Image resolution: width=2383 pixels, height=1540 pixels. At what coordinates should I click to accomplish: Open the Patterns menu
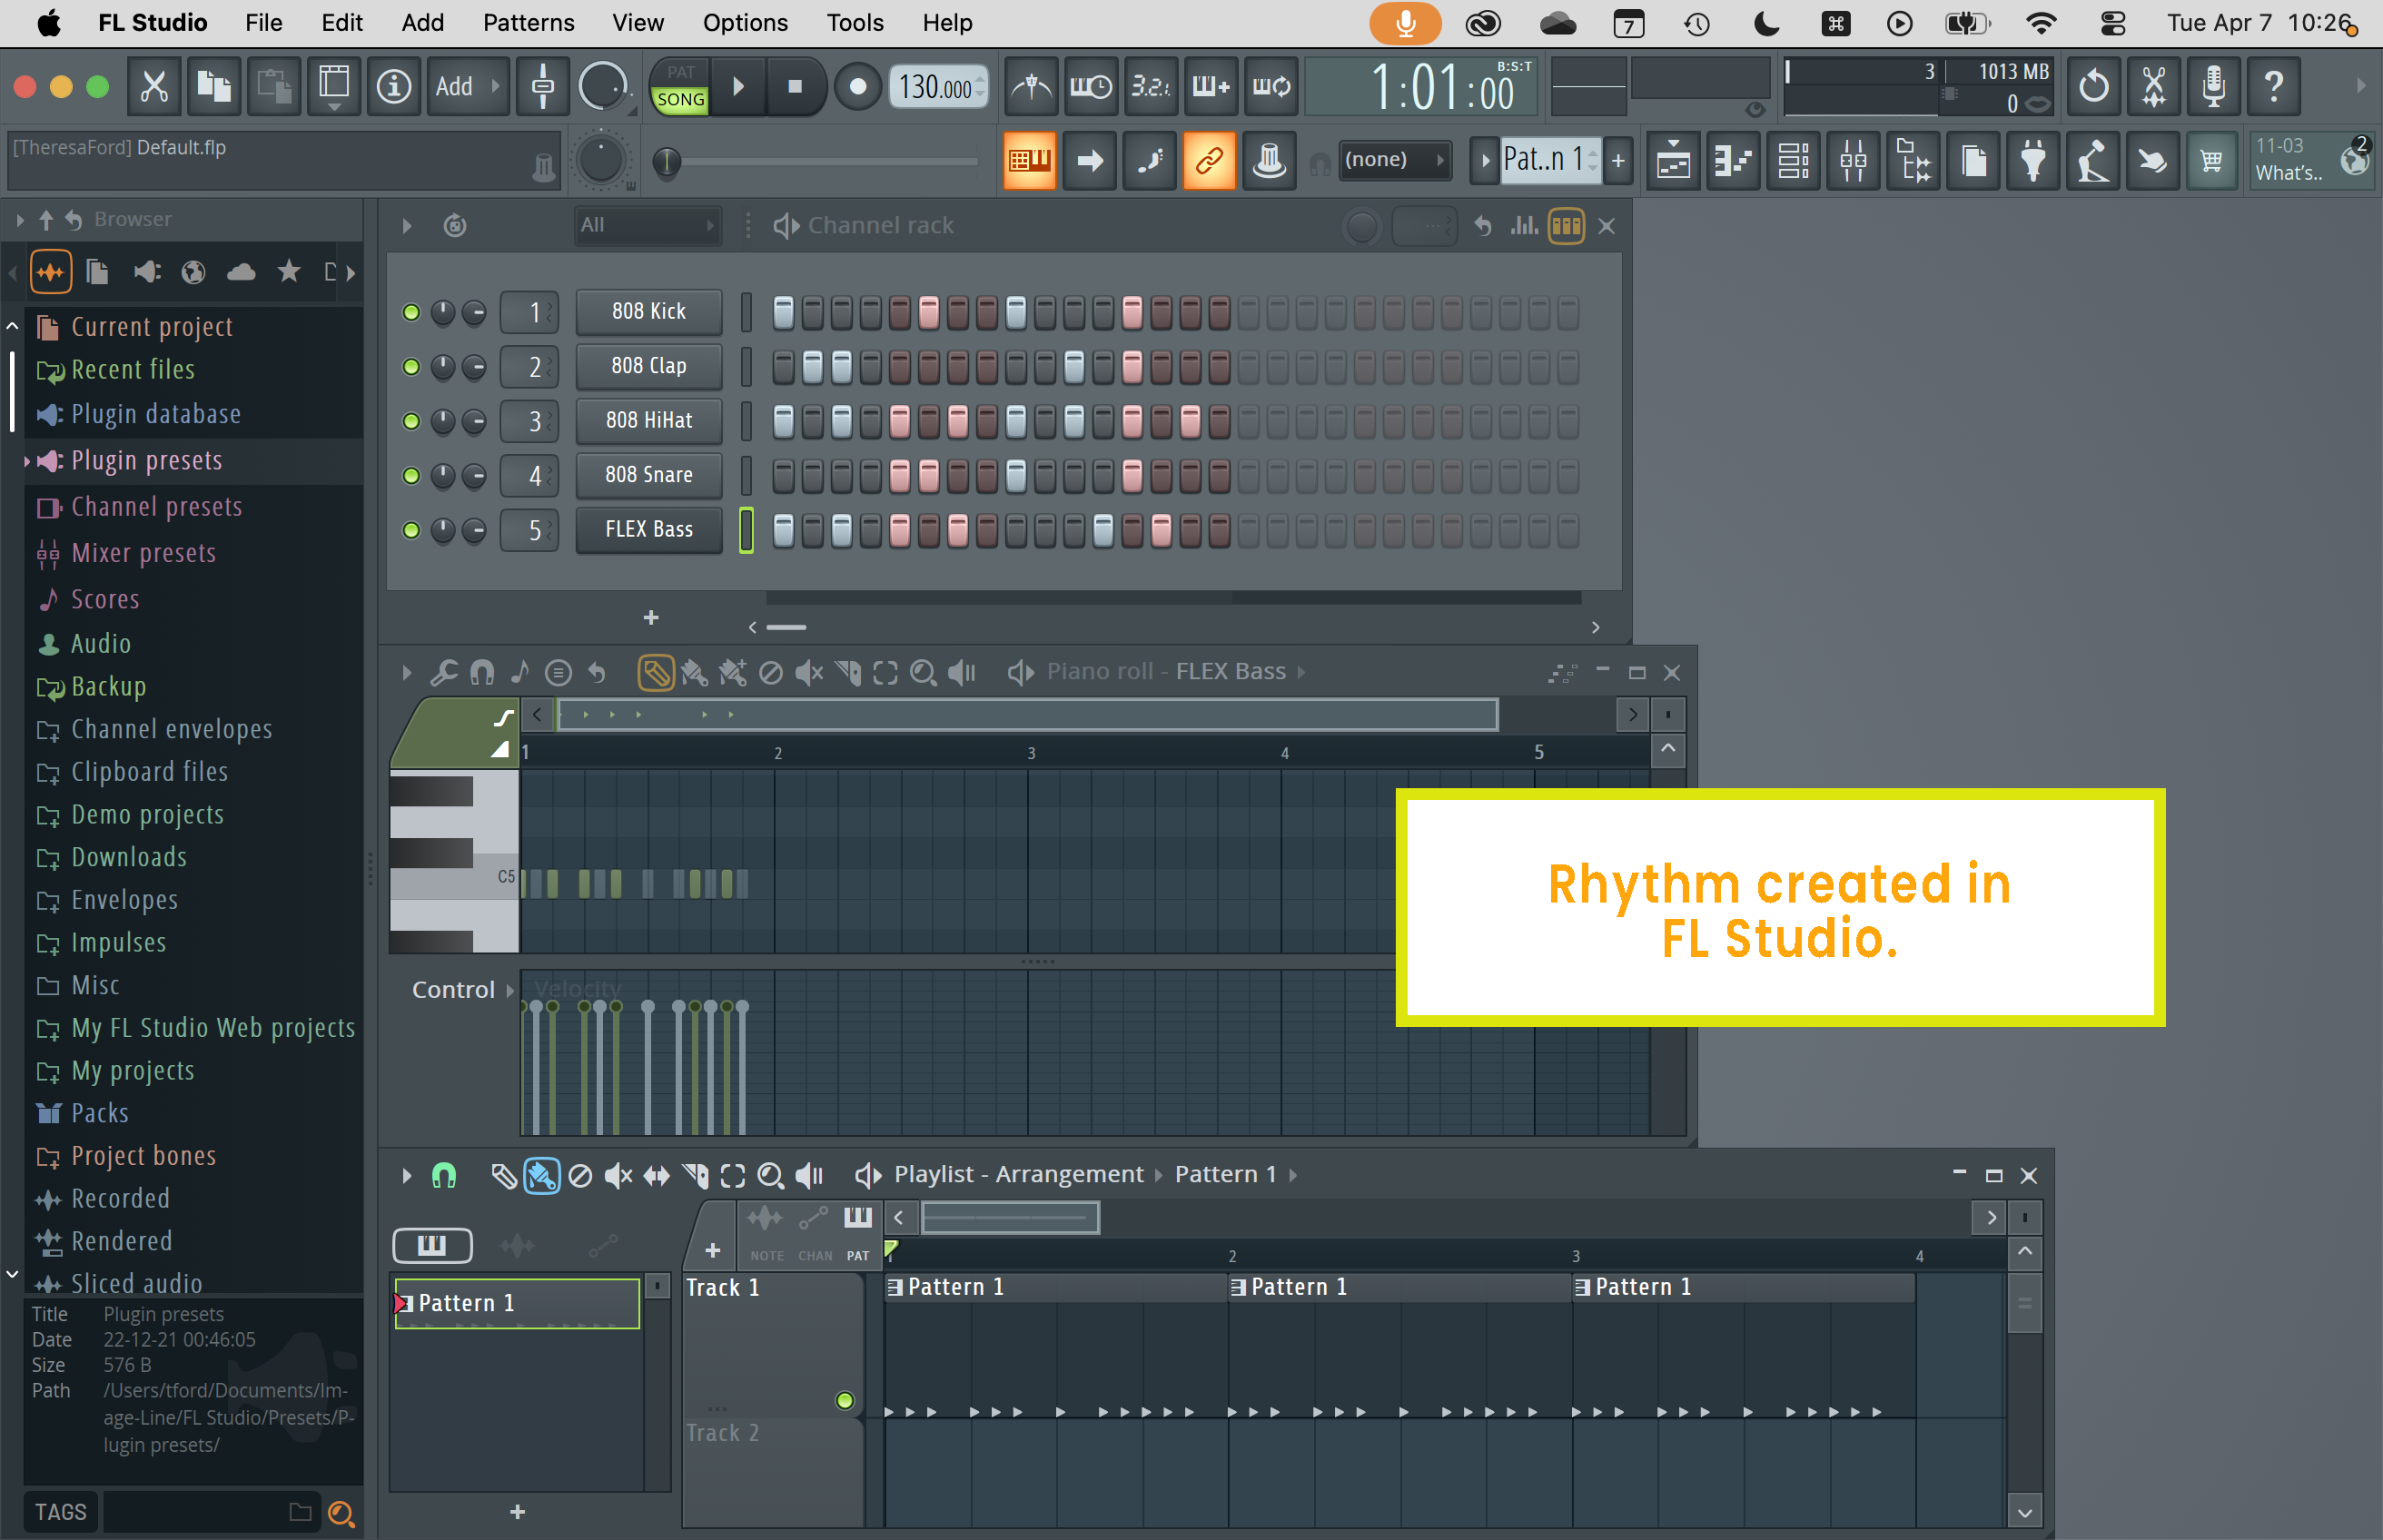click(x=528, y=23)
